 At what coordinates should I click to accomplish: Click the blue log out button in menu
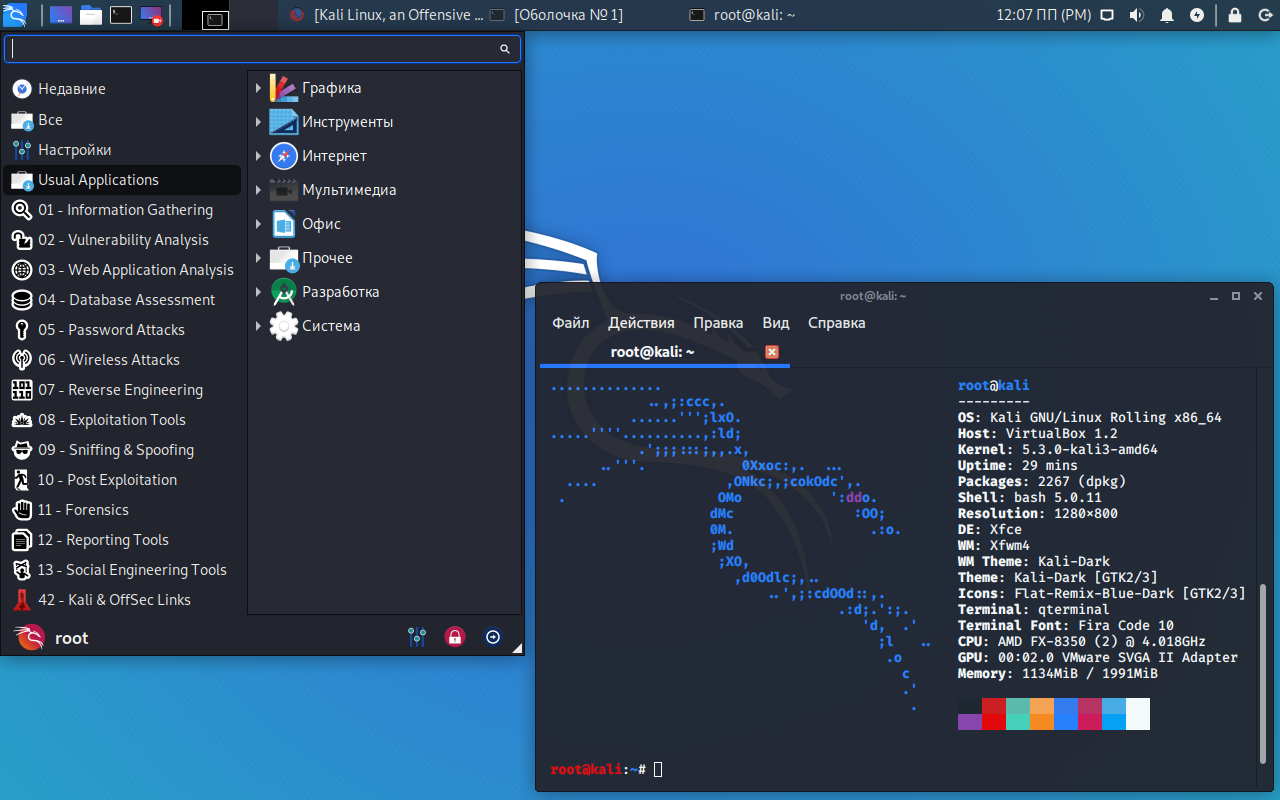pyautogui.click(x=493, y=637)
